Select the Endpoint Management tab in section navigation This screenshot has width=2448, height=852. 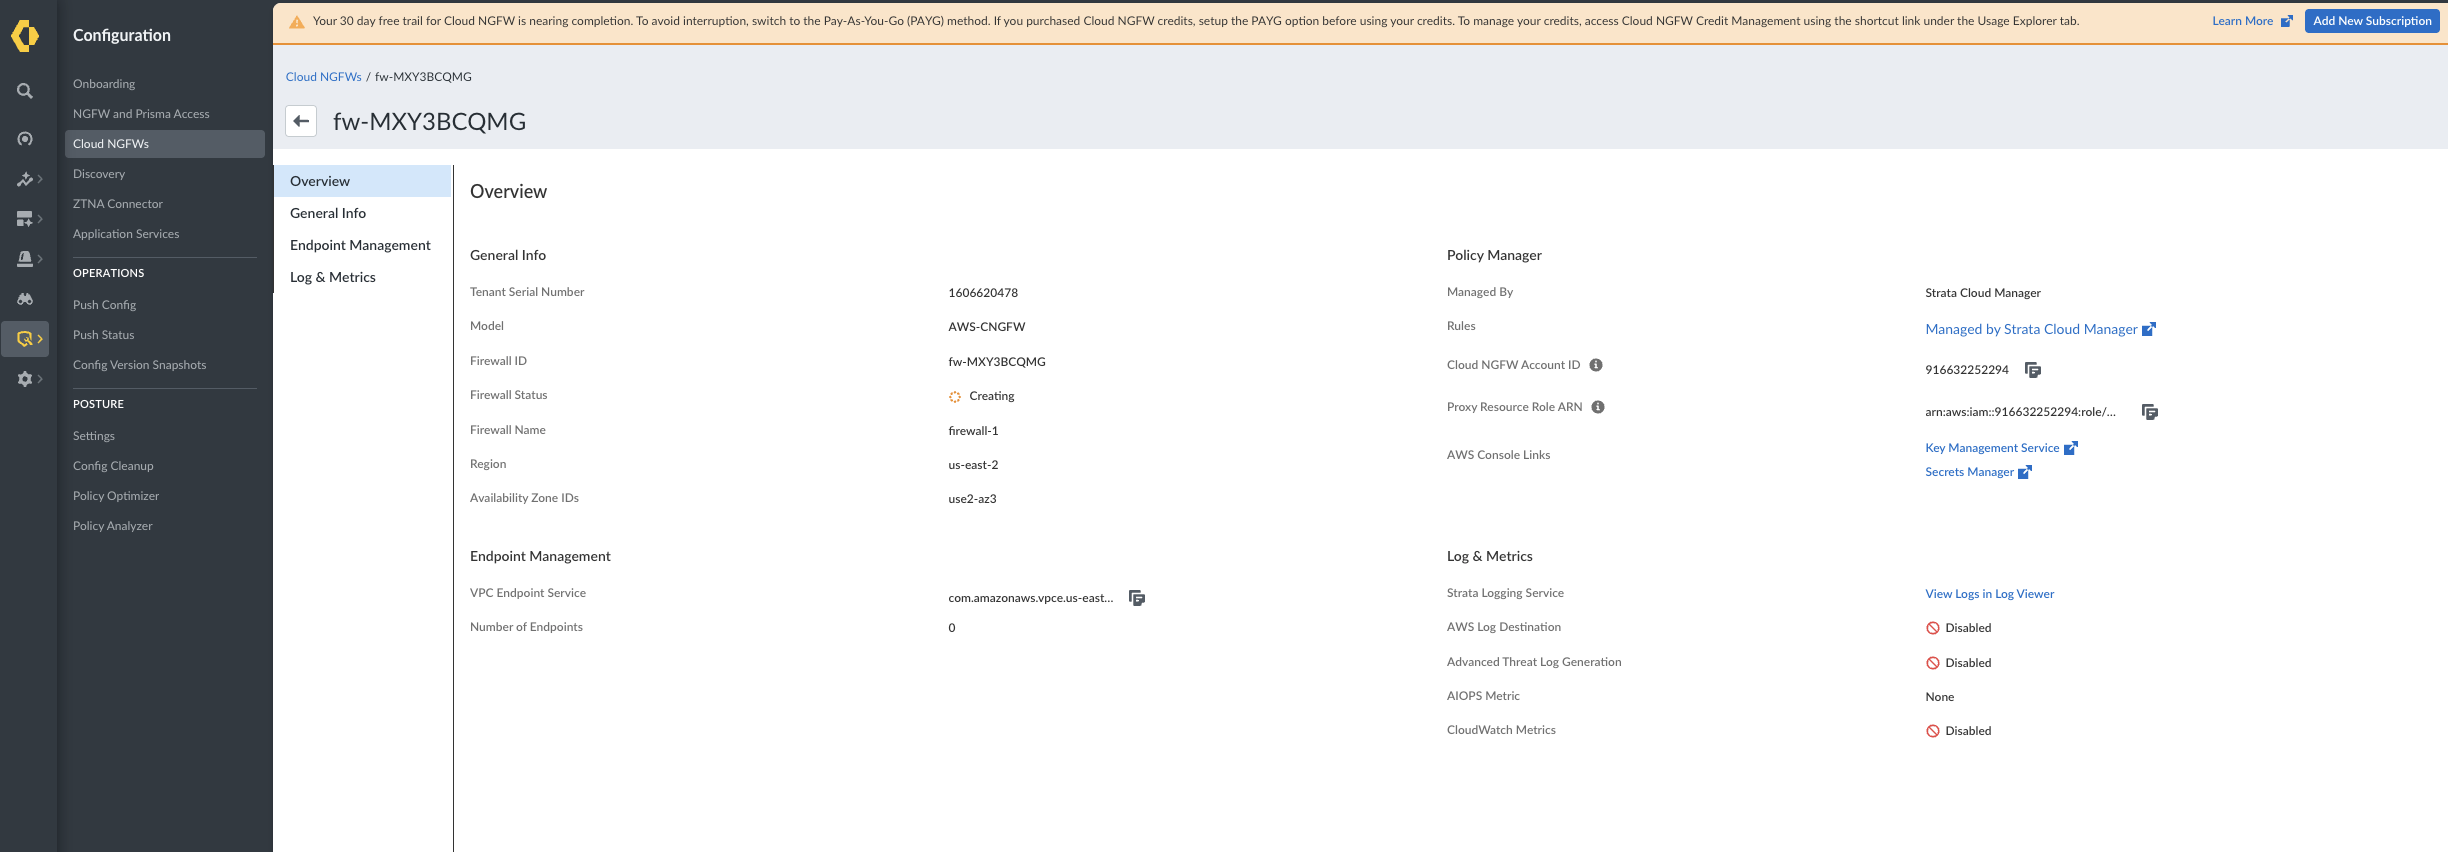[x=363, y=245]
